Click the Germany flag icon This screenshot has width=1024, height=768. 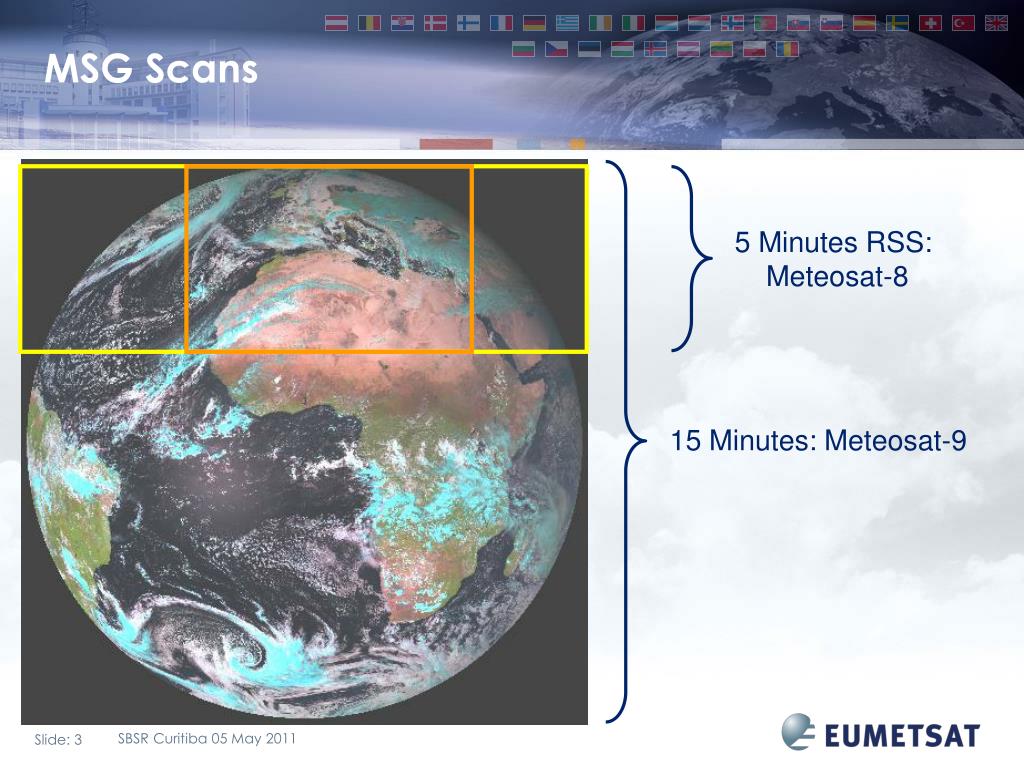[x=534, y=24]
